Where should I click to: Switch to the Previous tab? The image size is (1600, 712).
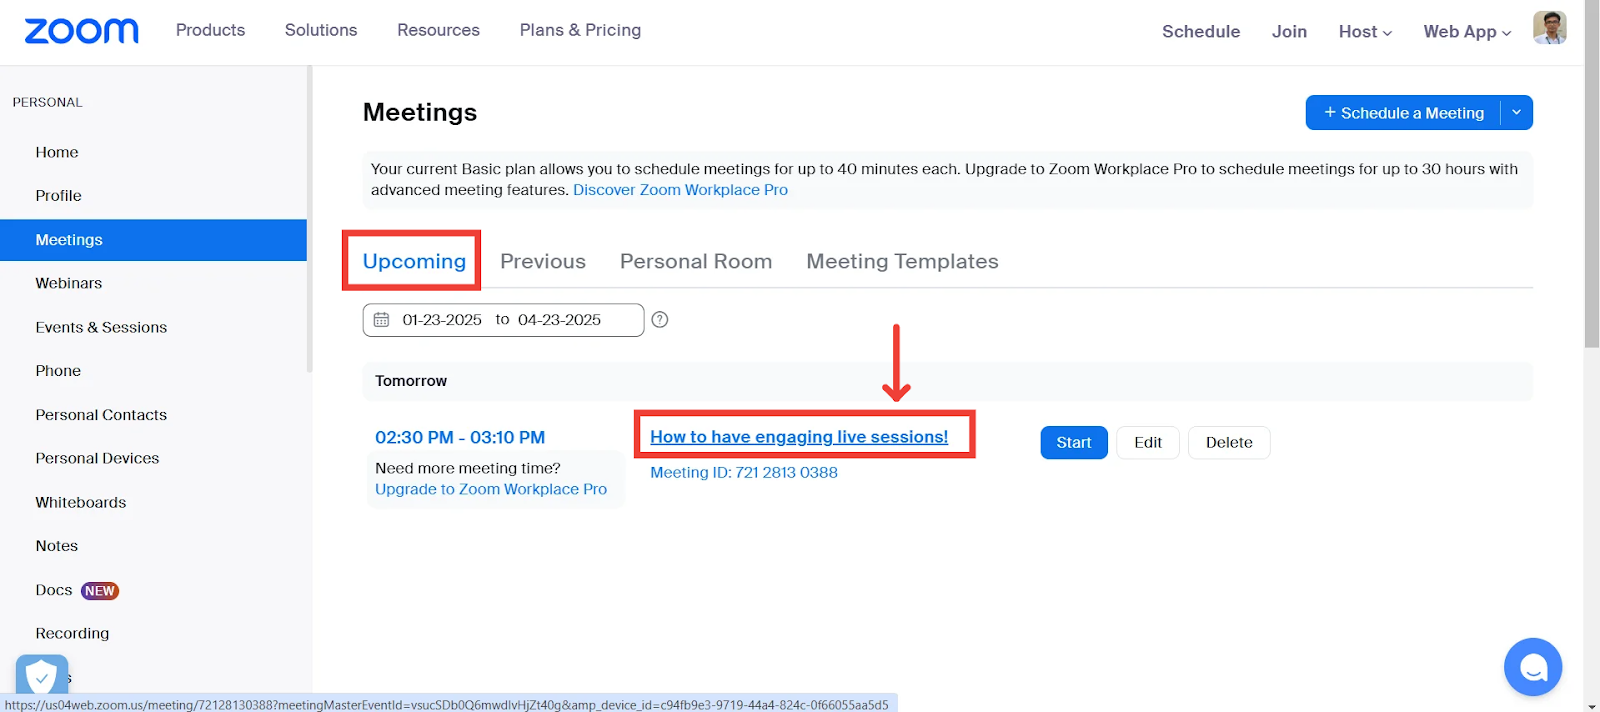543,261
